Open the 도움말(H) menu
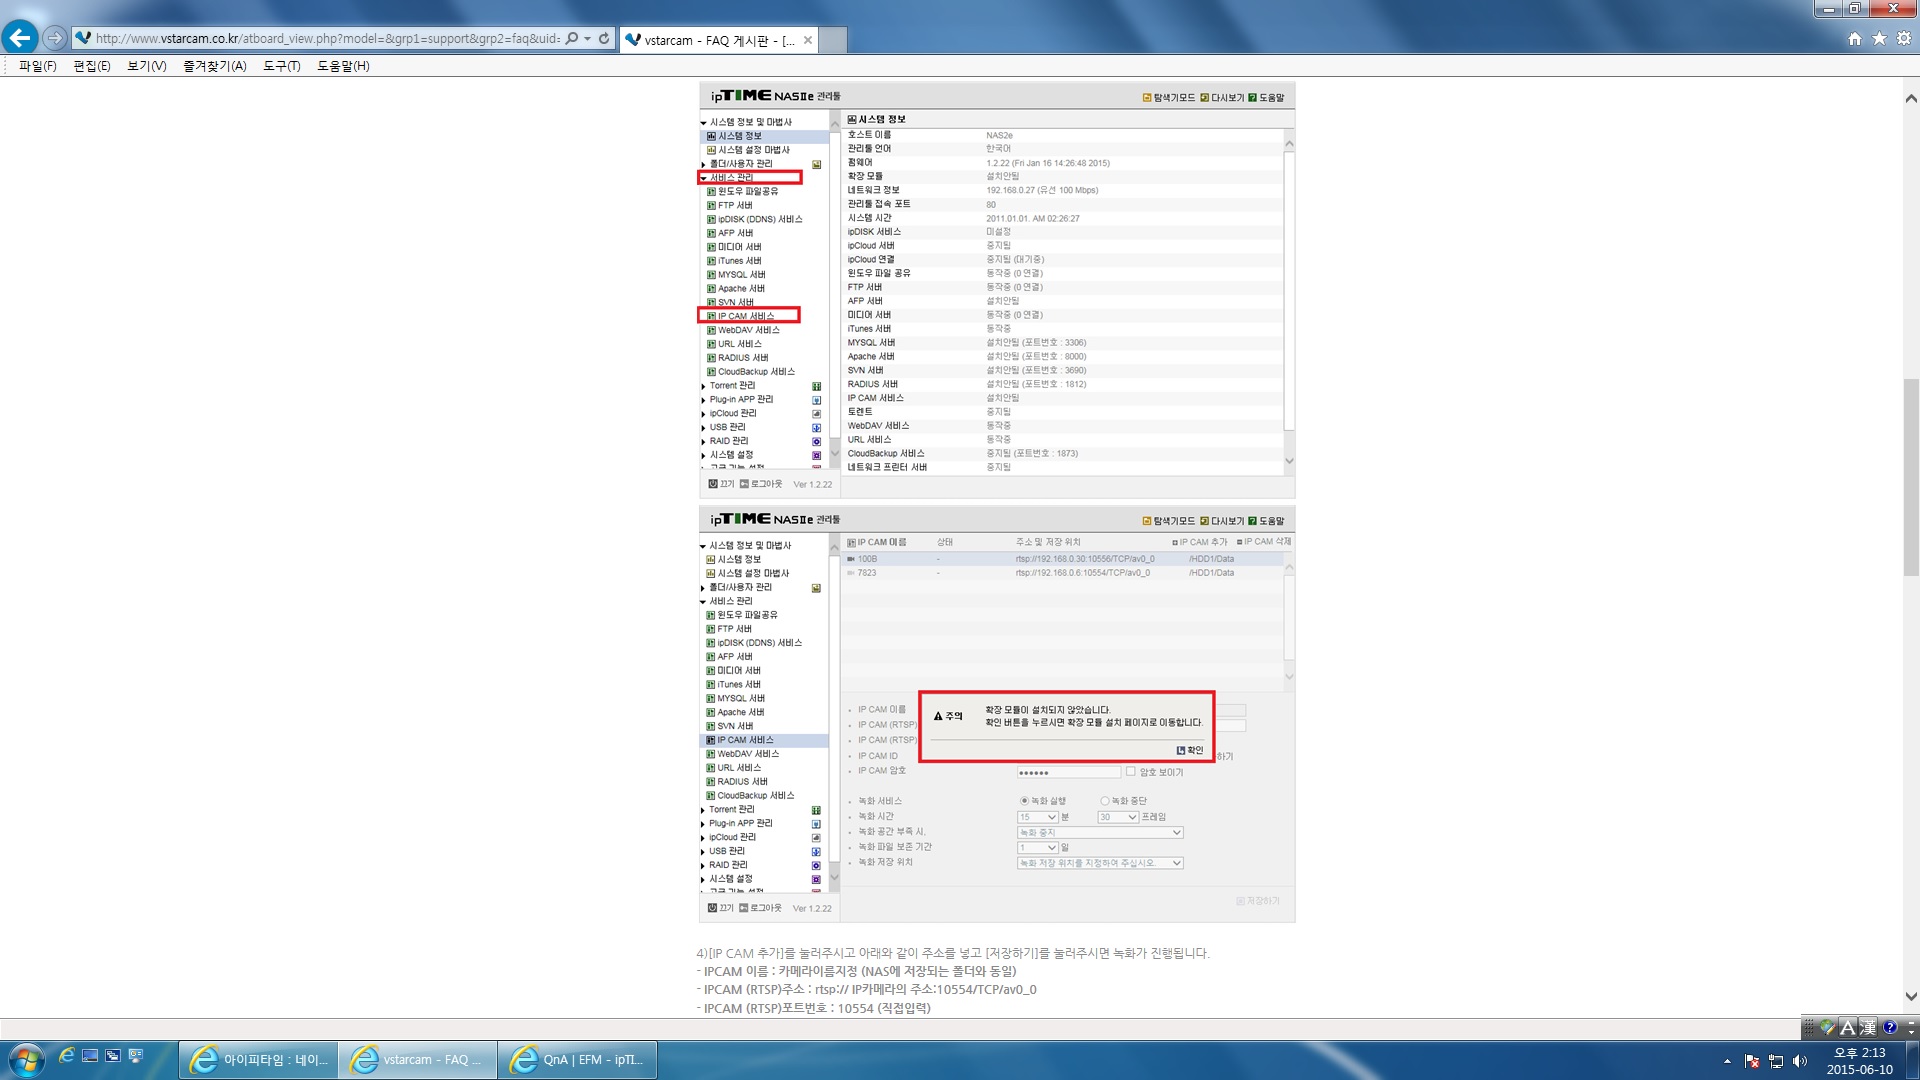This screenshot has width=1920, height=1080. [x=343, y=66]
